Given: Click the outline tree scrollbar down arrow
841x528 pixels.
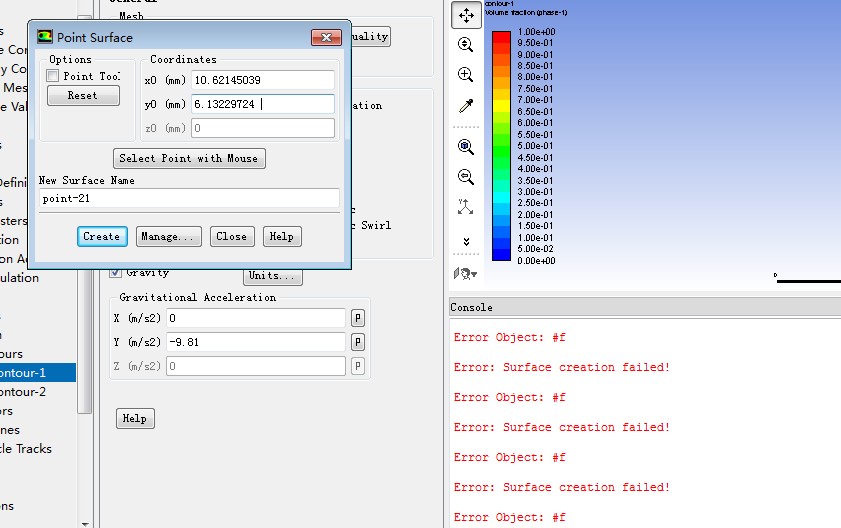Looking at the screenshot, I should point(85,524).
